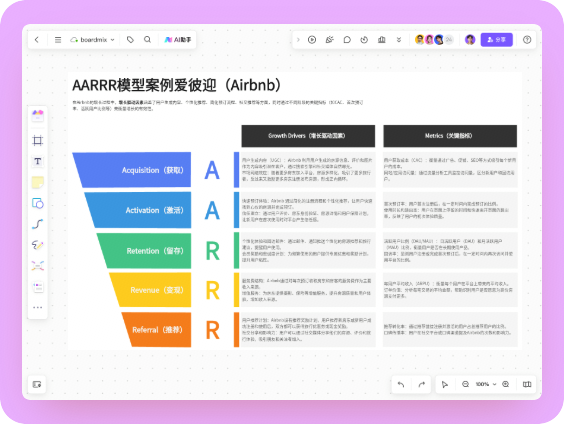Open more tools ellipsis in left sidebar

(x=38, y=307)
